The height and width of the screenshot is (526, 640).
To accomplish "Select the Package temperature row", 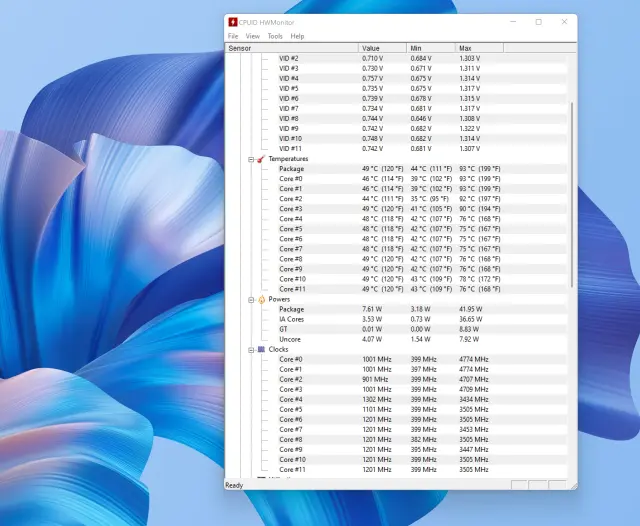I will coord(291,169).
